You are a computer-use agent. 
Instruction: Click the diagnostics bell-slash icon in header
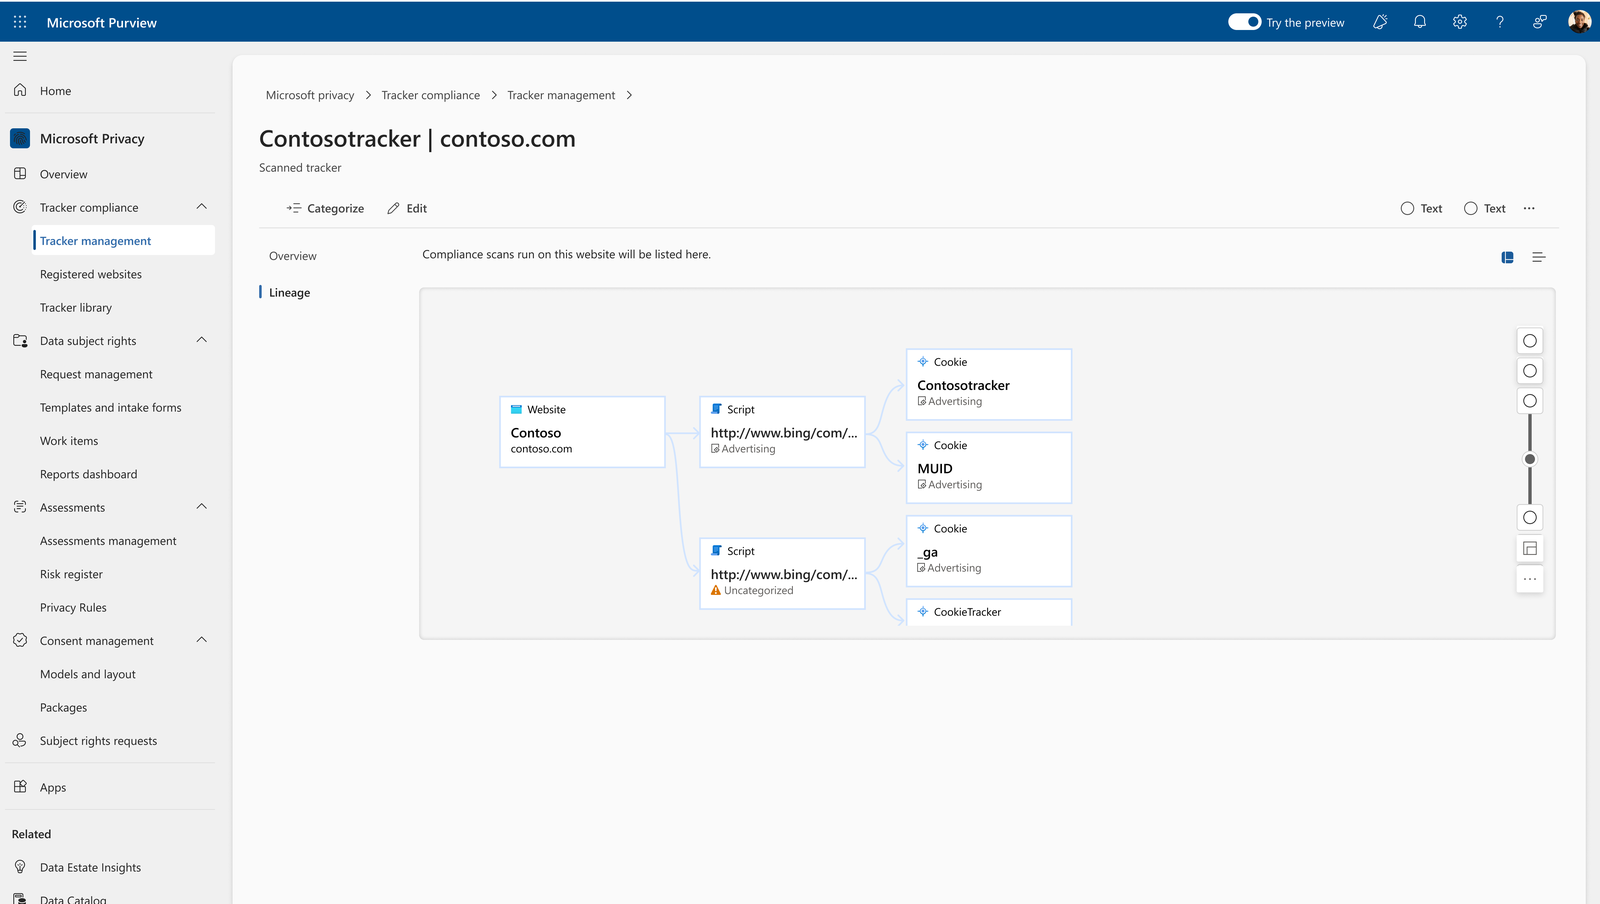point(1380,22)
